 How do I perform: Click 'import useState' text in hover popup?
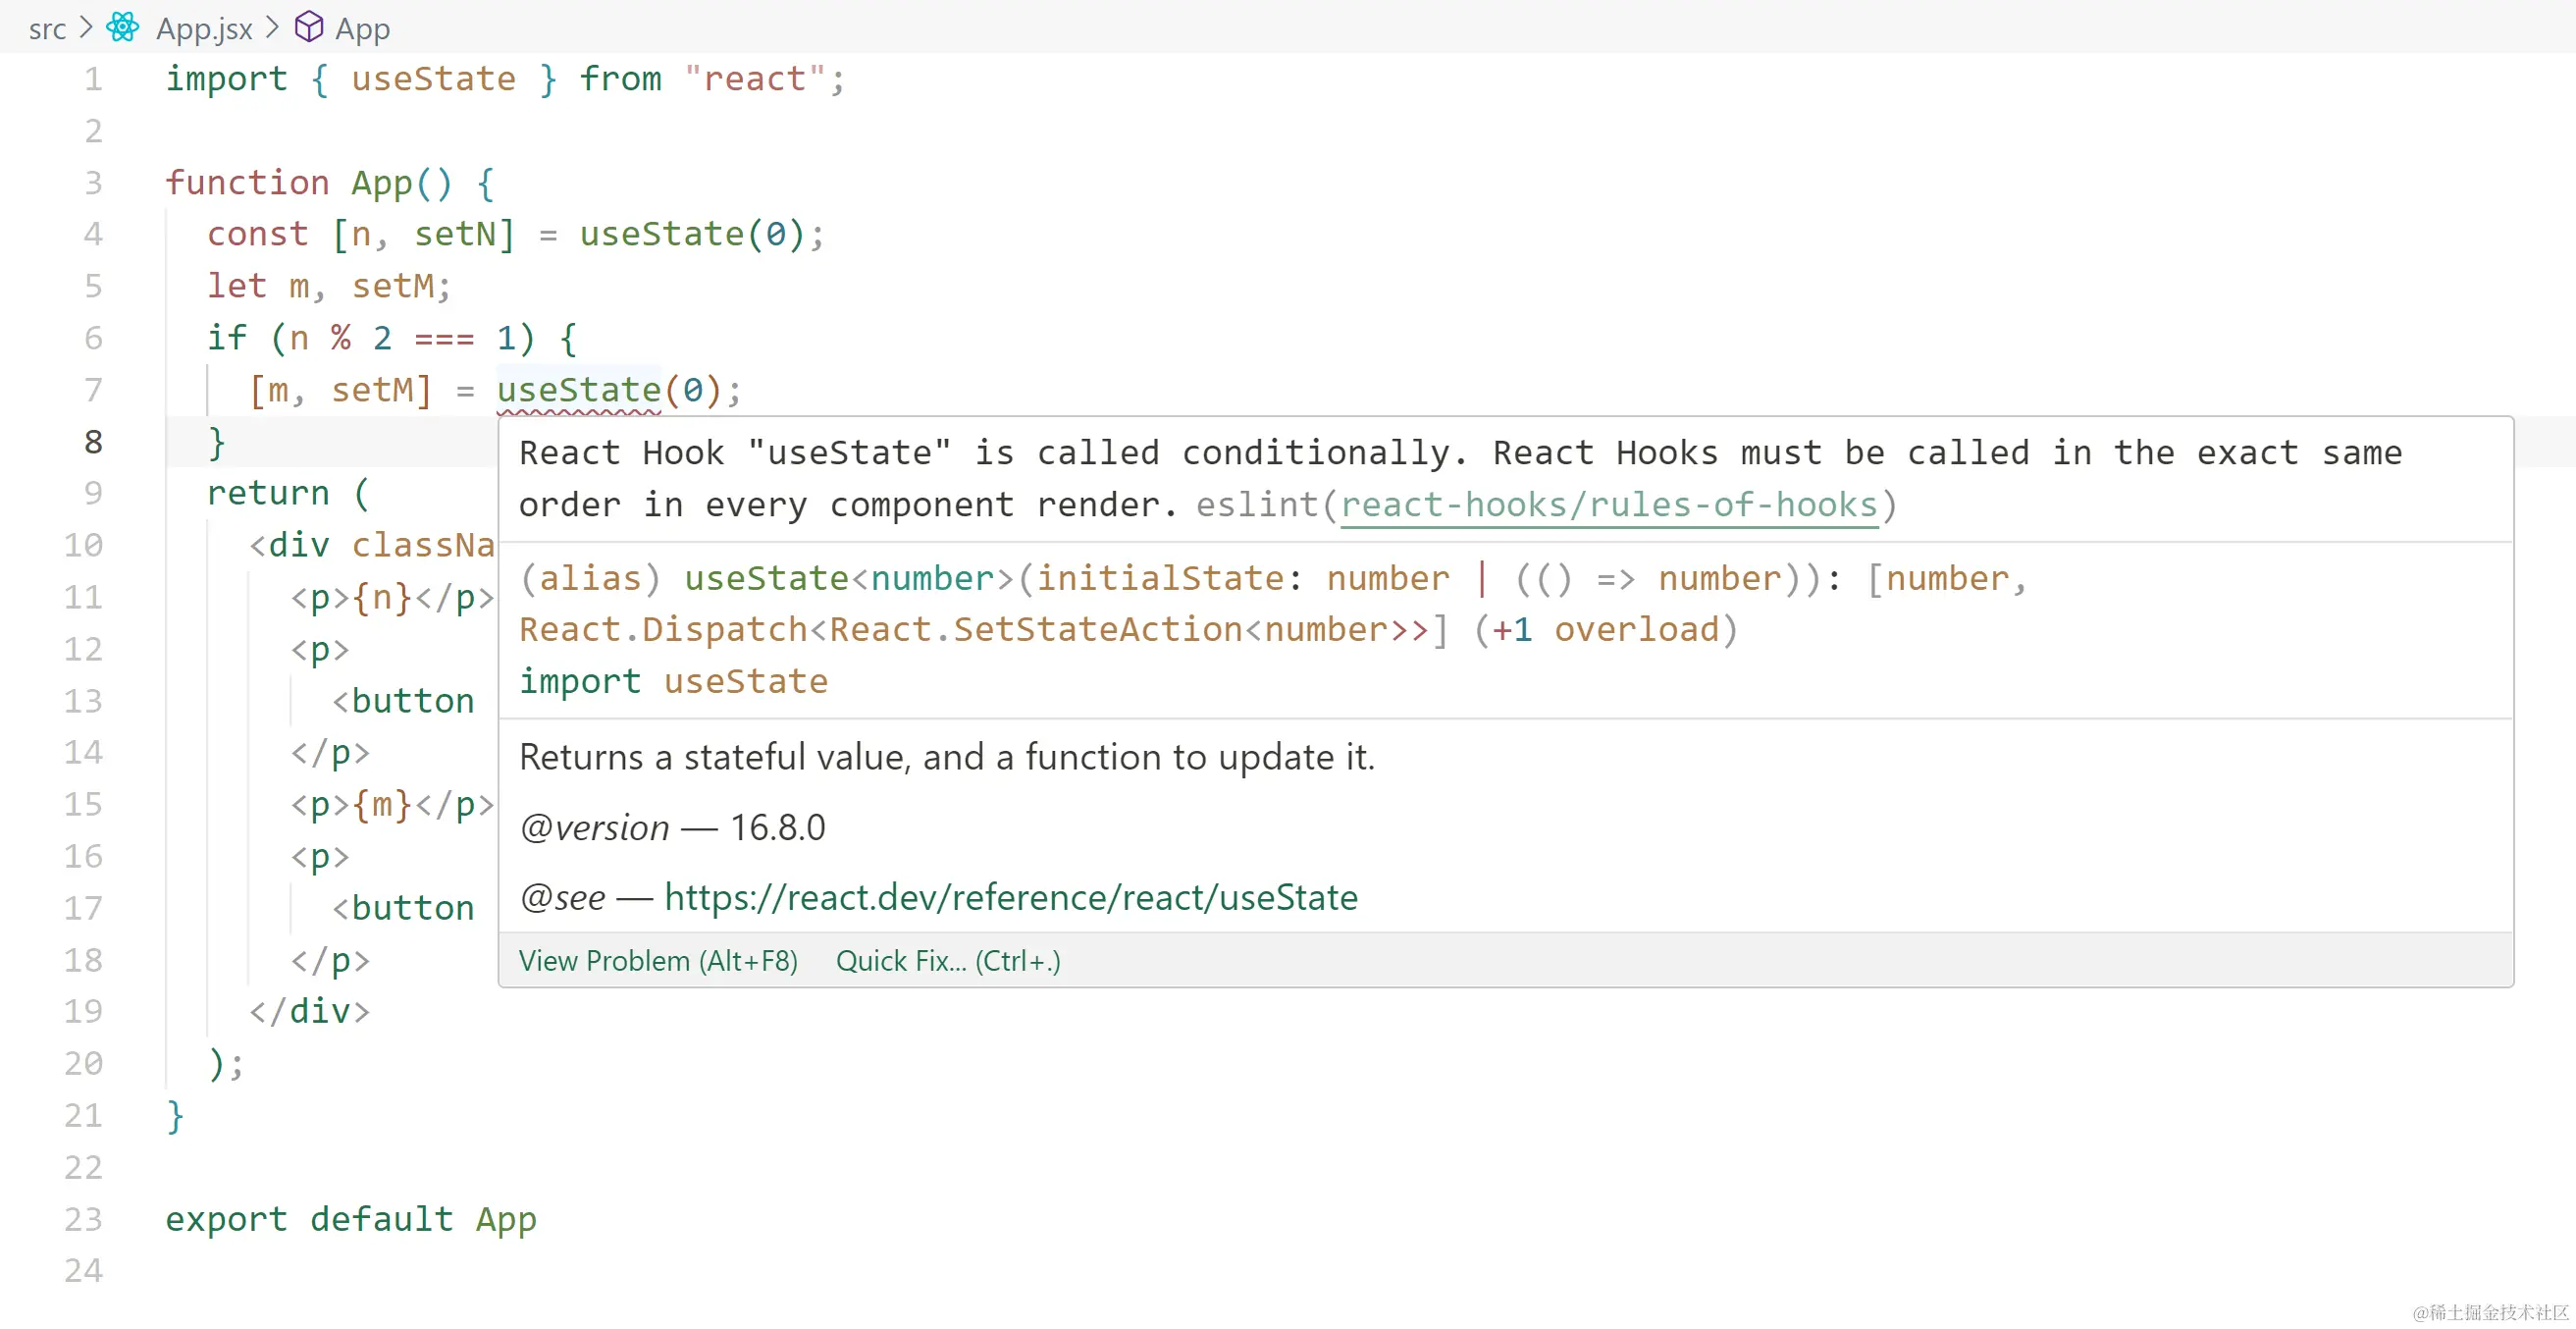point(673,681)
